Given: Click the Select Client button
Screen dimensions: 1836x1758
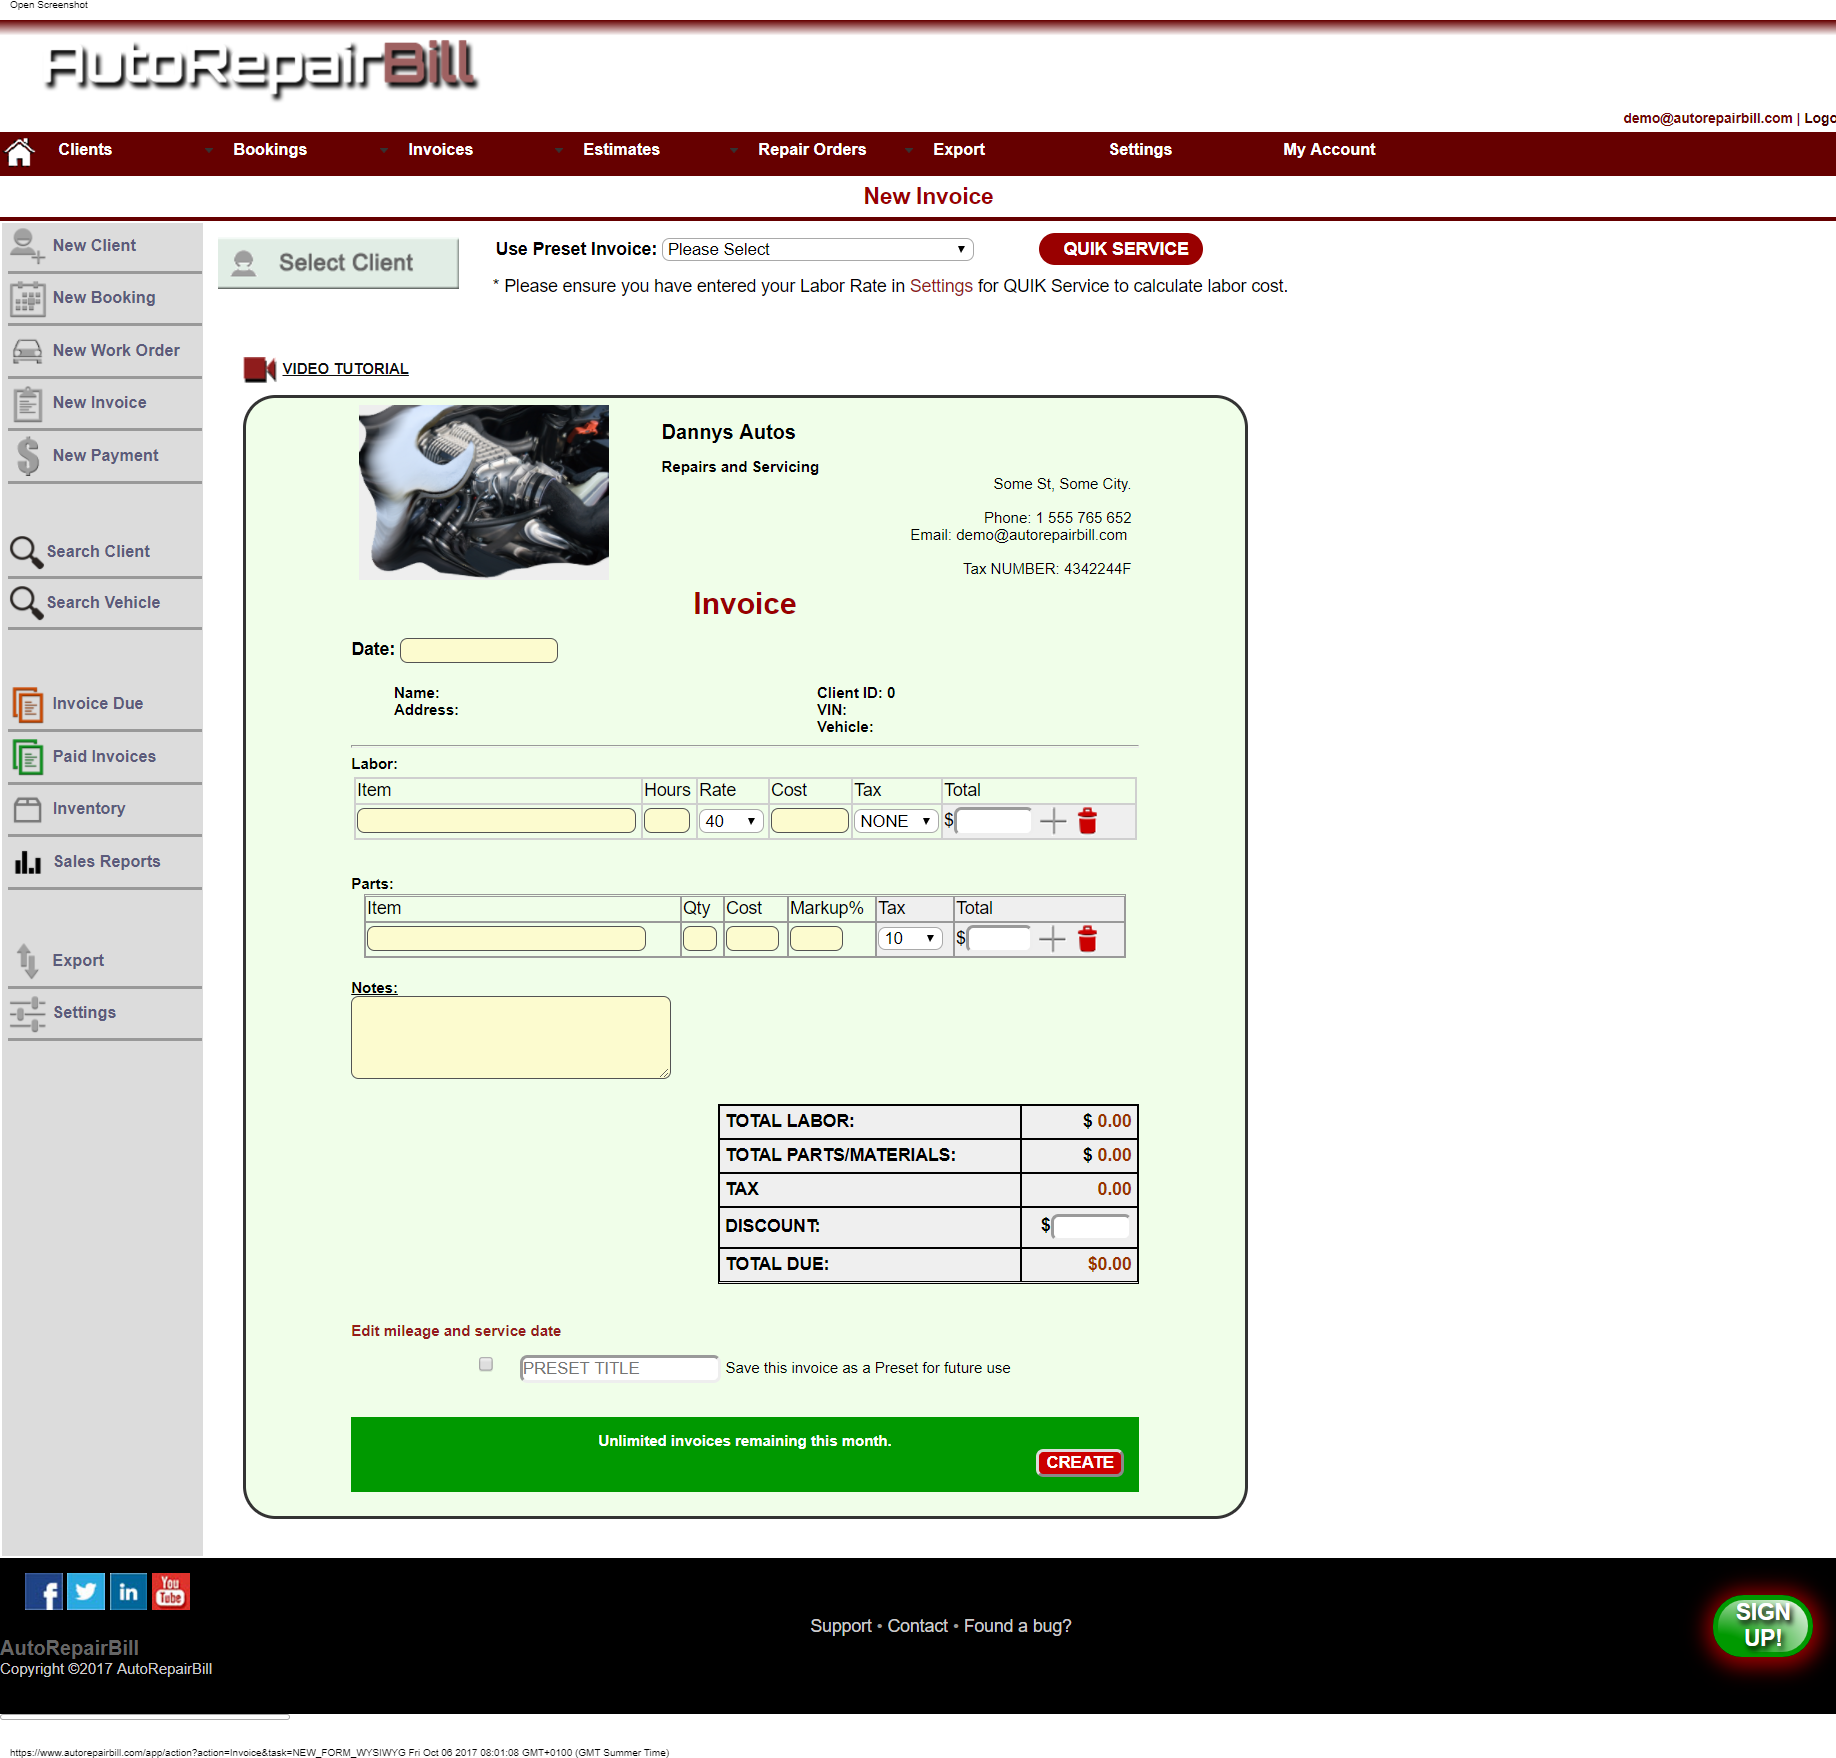Looking at the screenshot, I should [338, 263].
